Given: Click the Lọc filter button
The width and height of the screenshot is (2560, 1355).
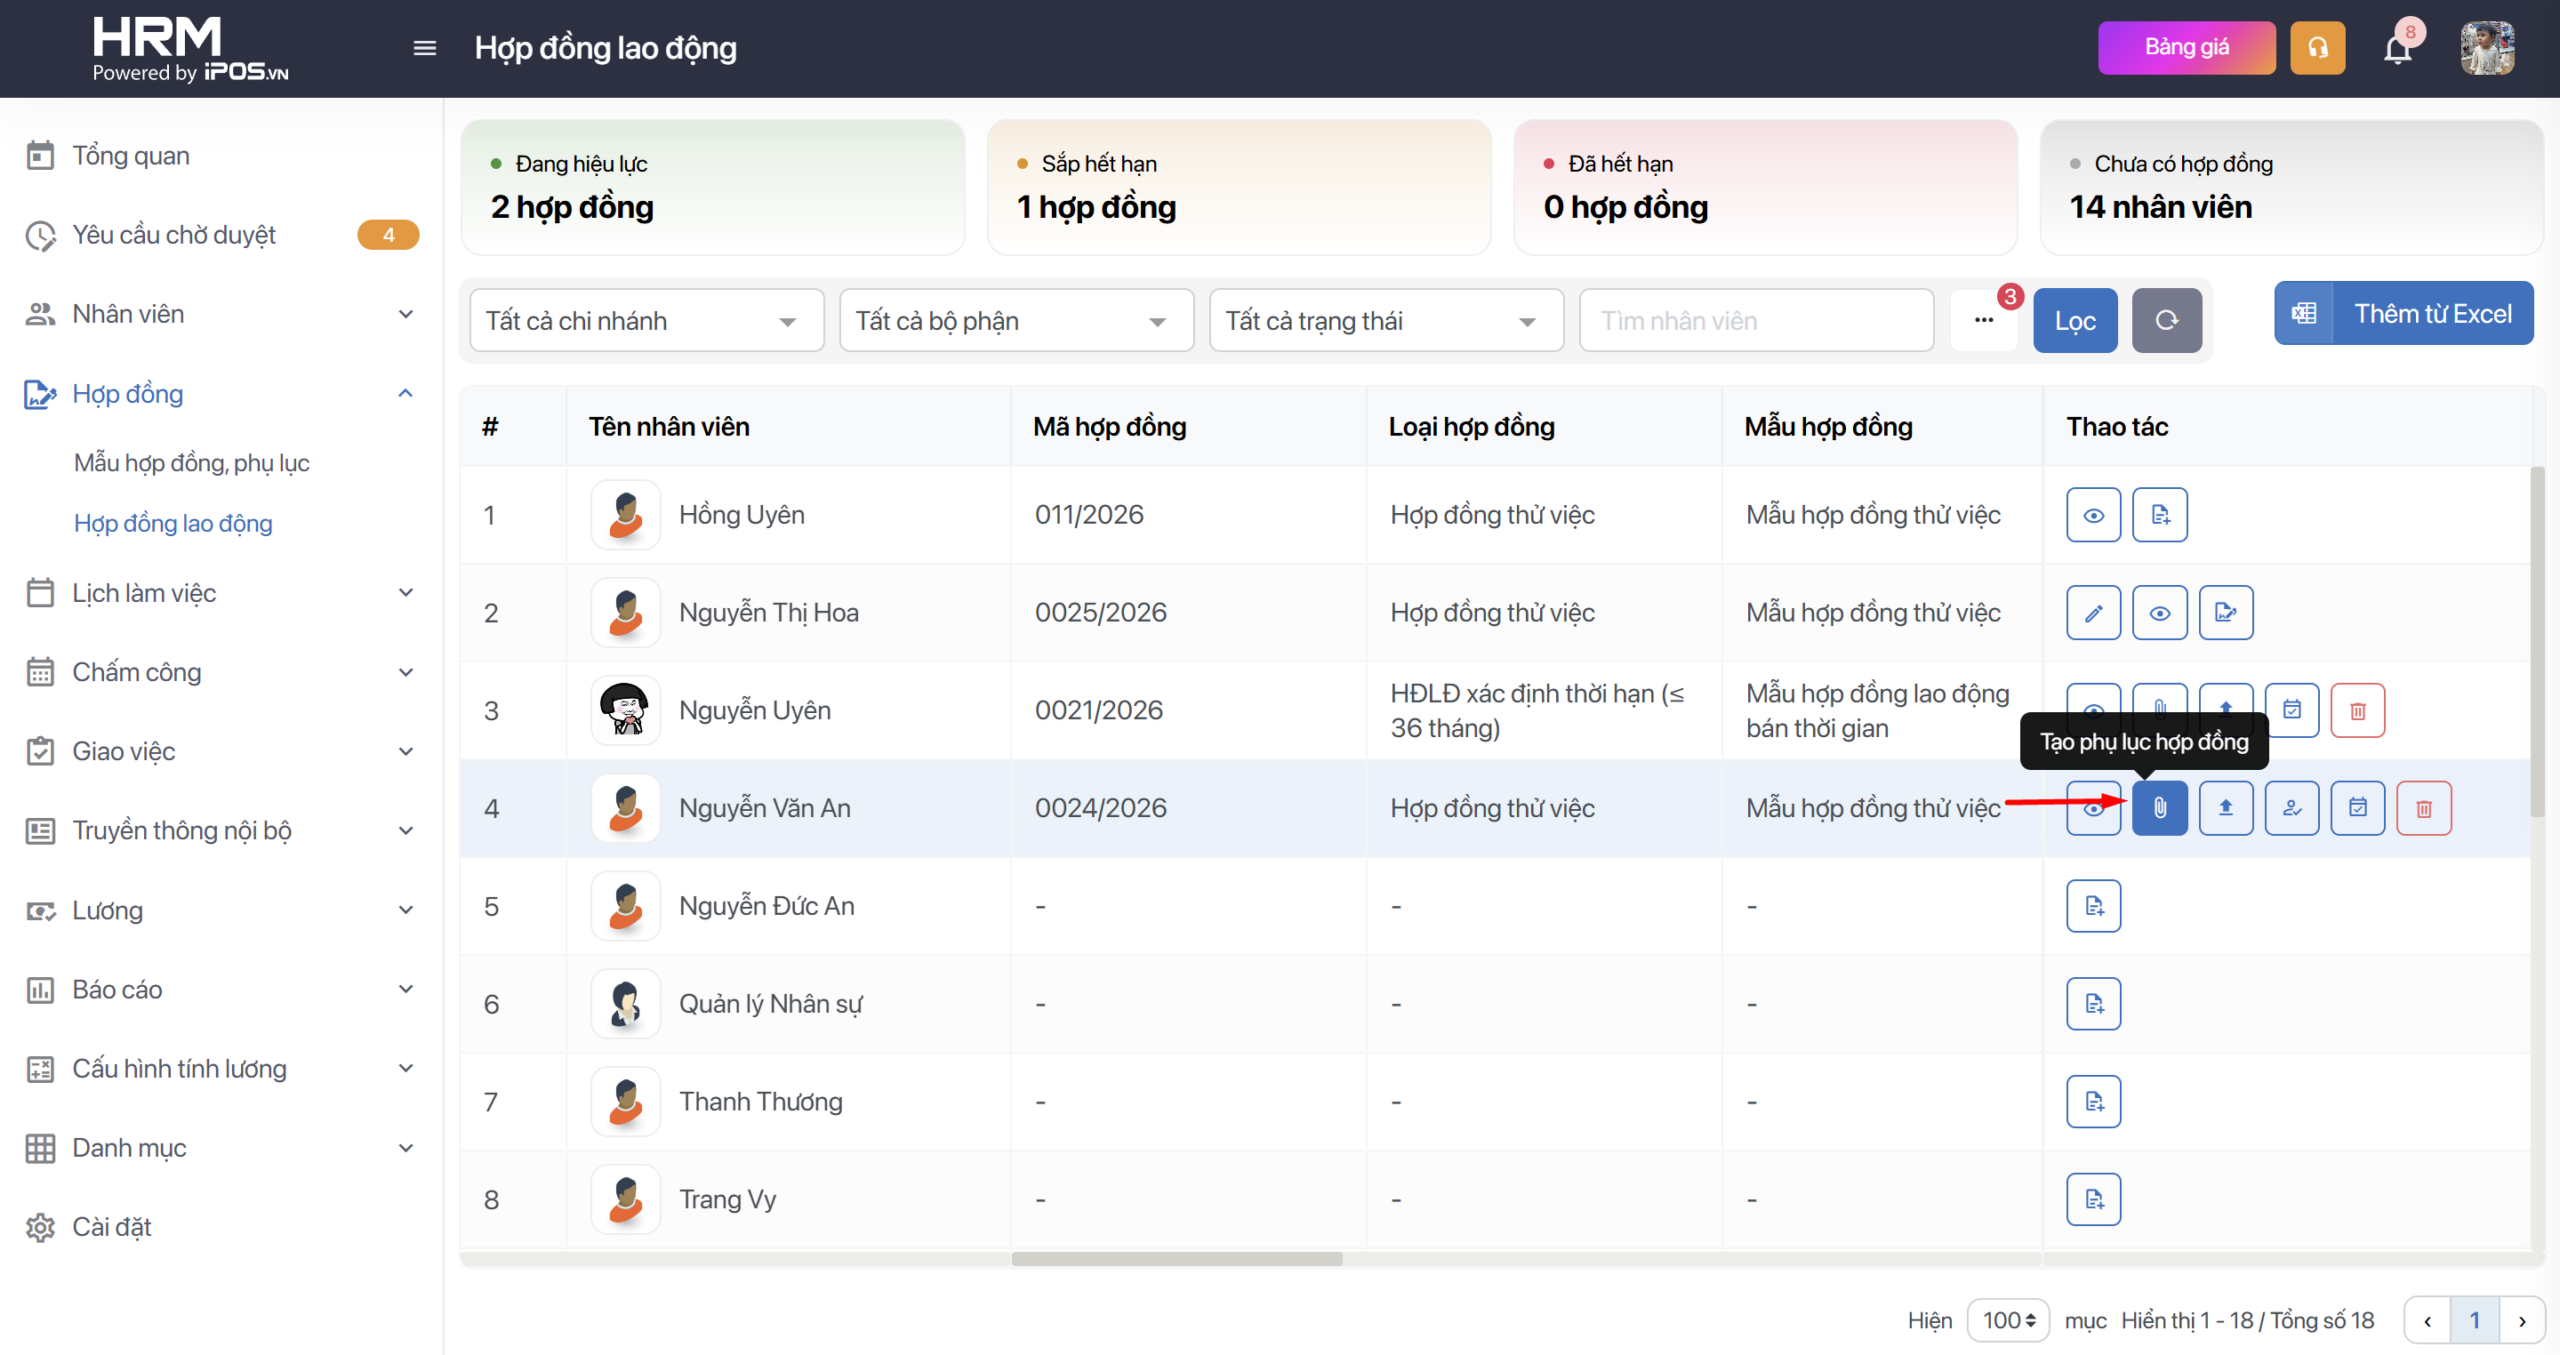Looking at the screenshot, I should pos(2074,321).
